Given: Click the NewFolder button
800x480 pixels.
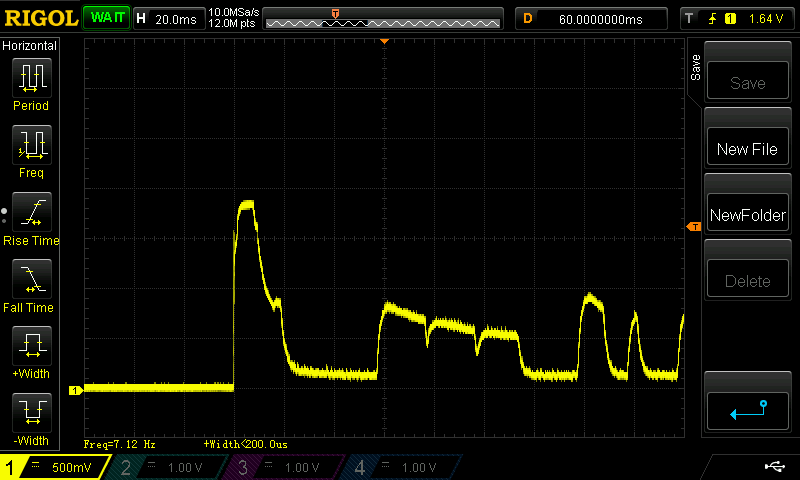Looking at the screenshot, I should [747, 213].
